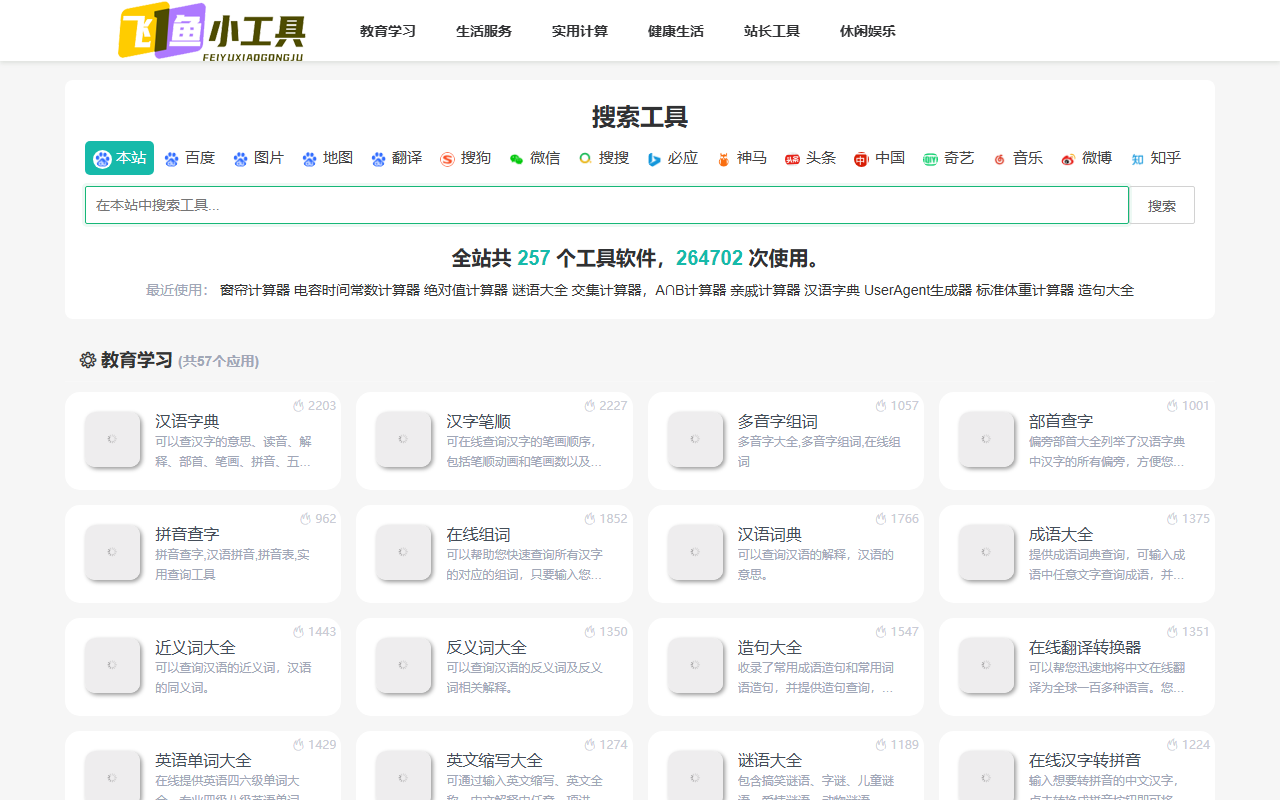Click the 264702 usage count text
Image resolution: width=1280 pixels, height=800 pixels.
click(709, 258)
